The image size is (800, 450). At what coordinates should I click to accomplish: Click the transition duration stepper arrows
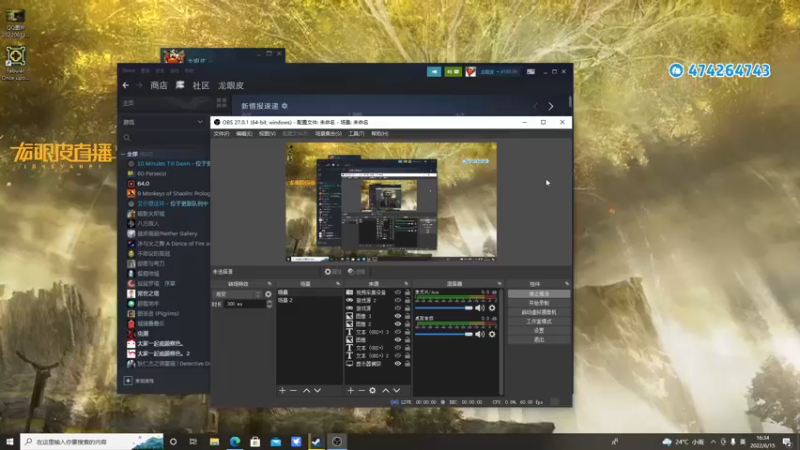269,304
